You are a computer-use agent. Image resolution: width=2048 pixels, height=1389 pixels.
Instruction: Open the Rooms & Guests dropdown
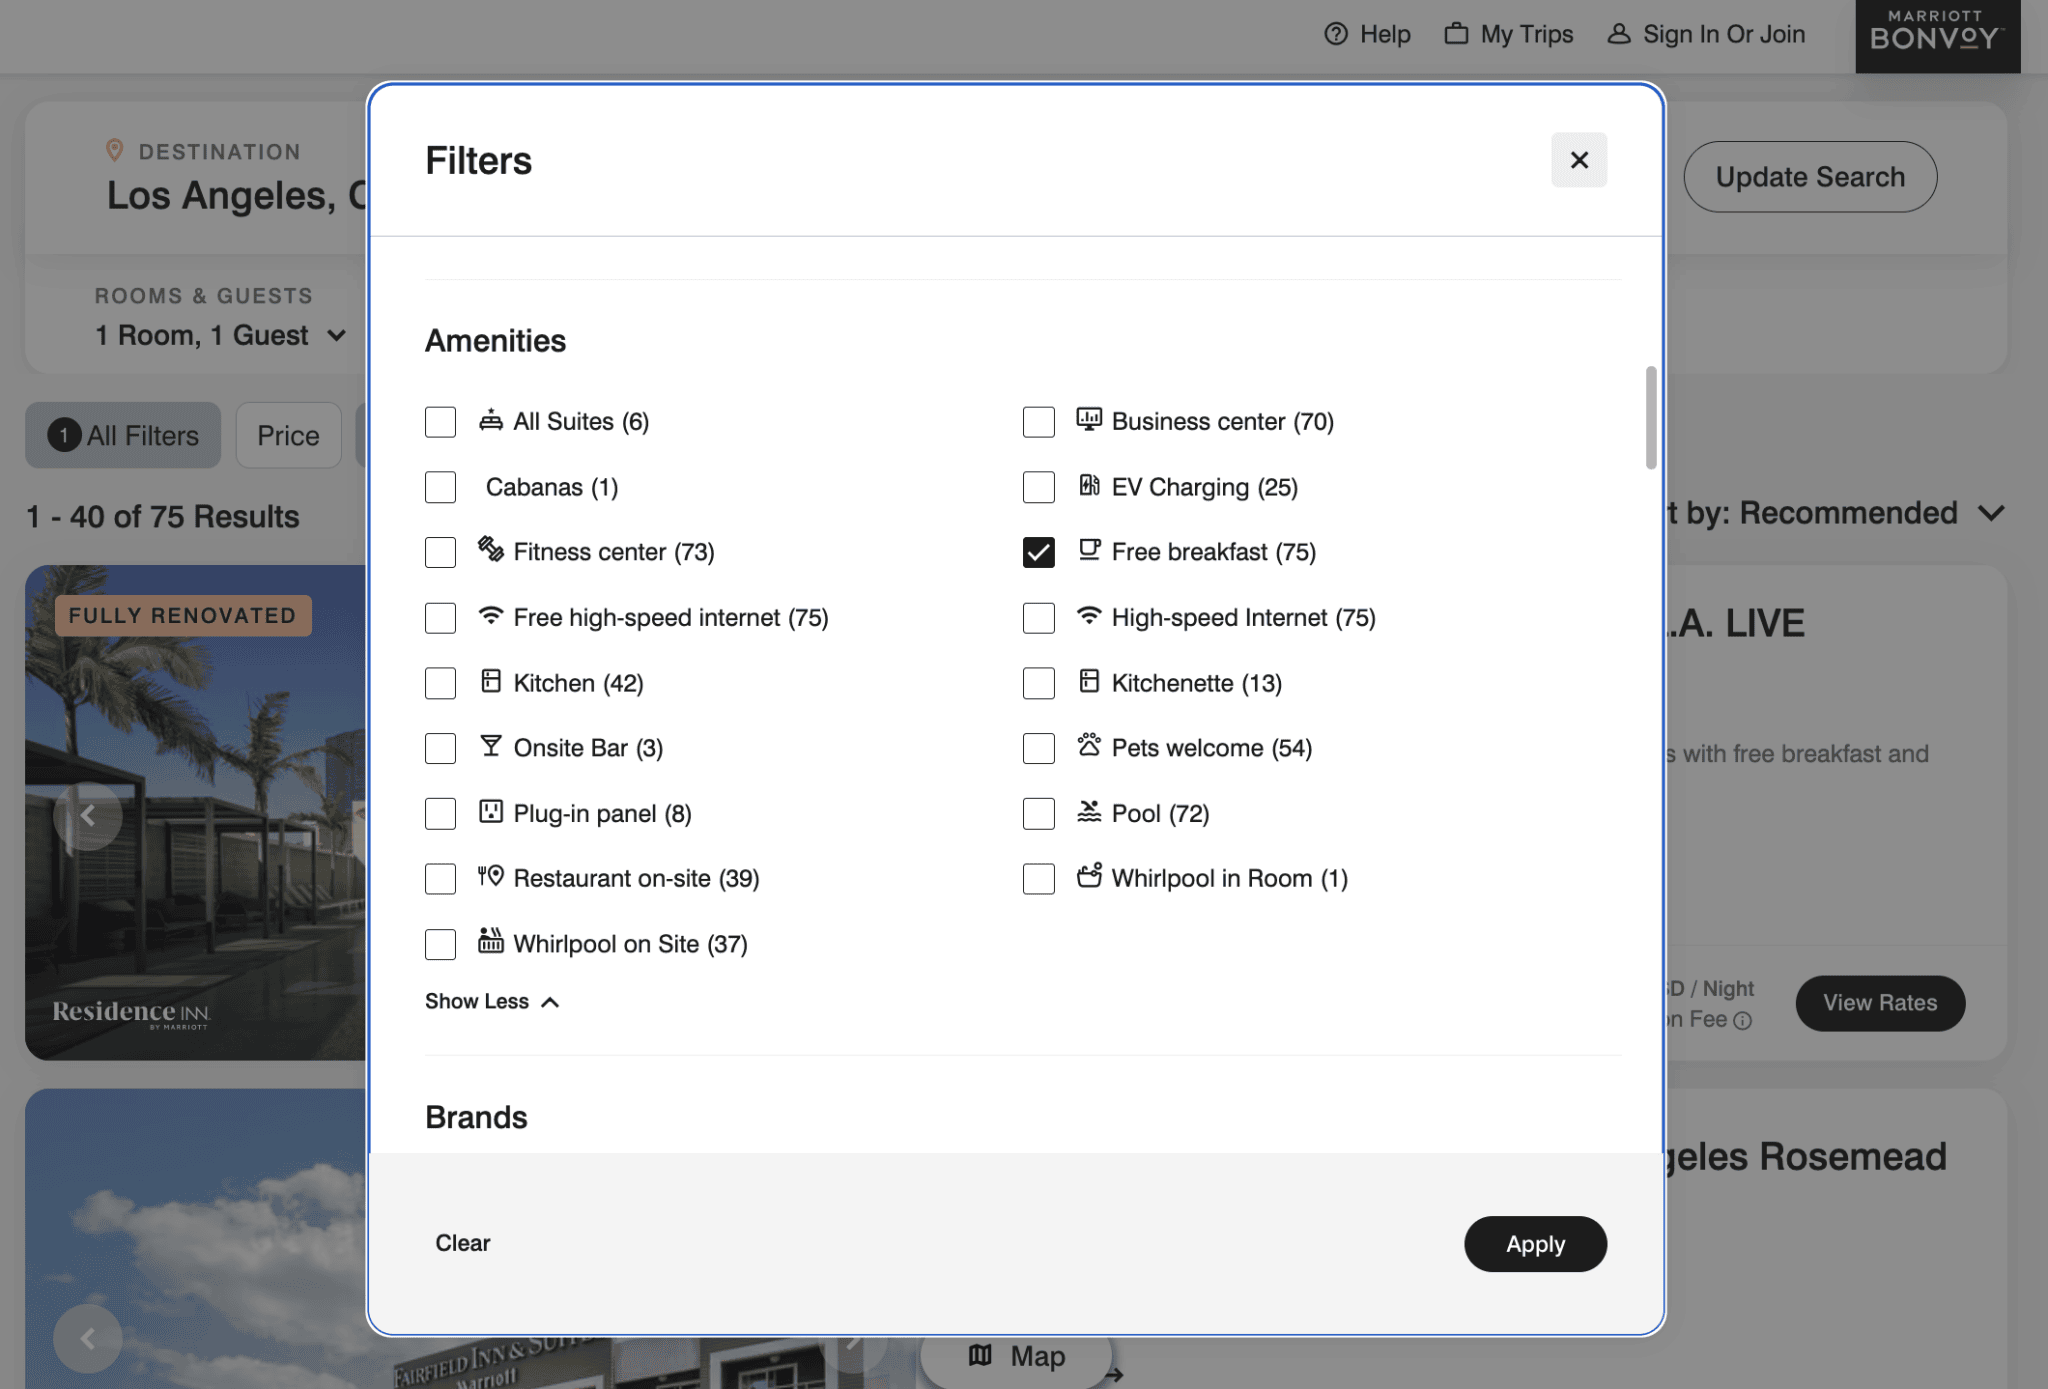point(221,334)
